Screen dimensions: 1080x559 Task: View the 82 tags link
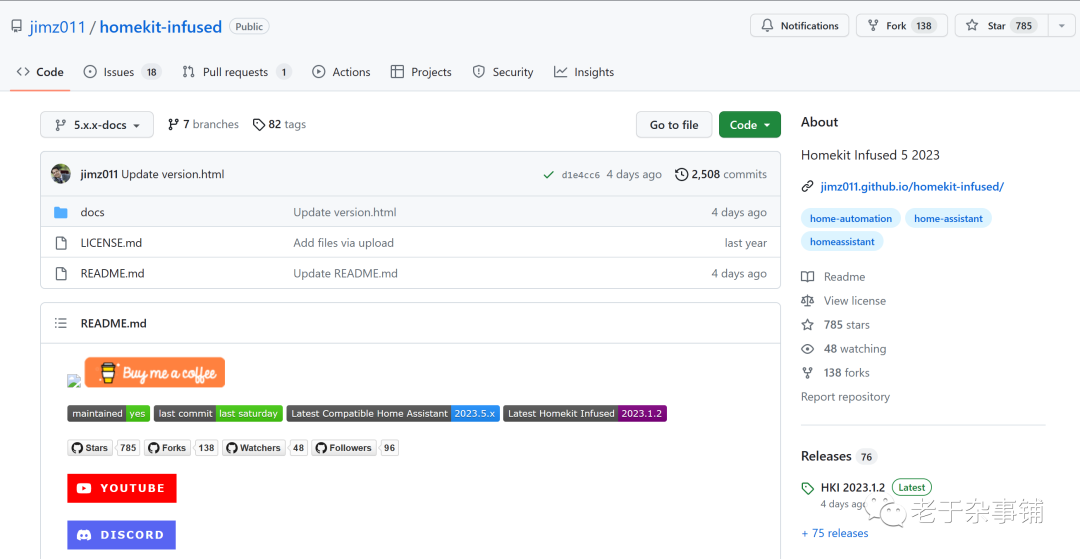tap(279, 125)
